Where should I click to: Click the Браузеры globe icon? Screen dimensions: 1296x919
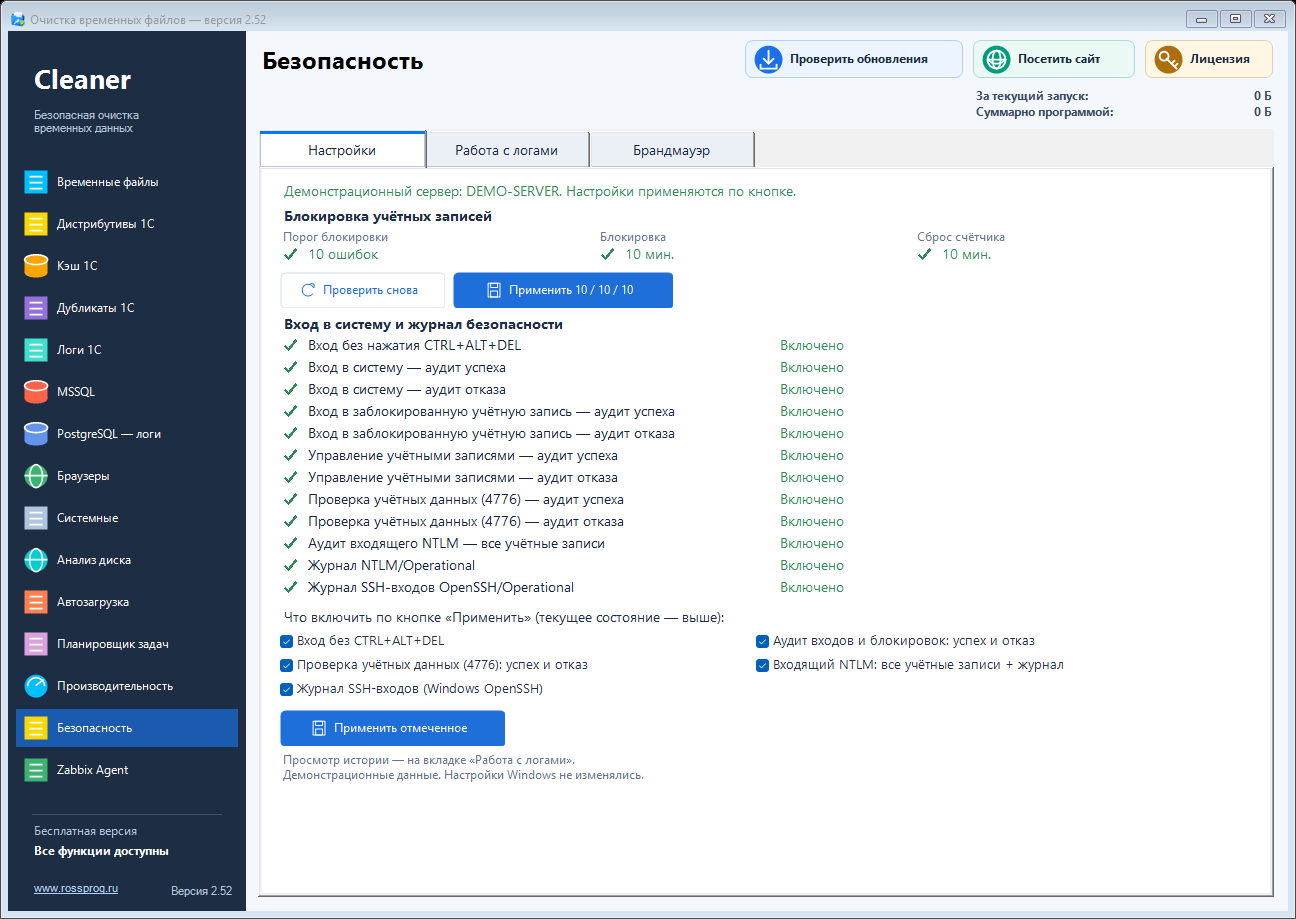36,476
